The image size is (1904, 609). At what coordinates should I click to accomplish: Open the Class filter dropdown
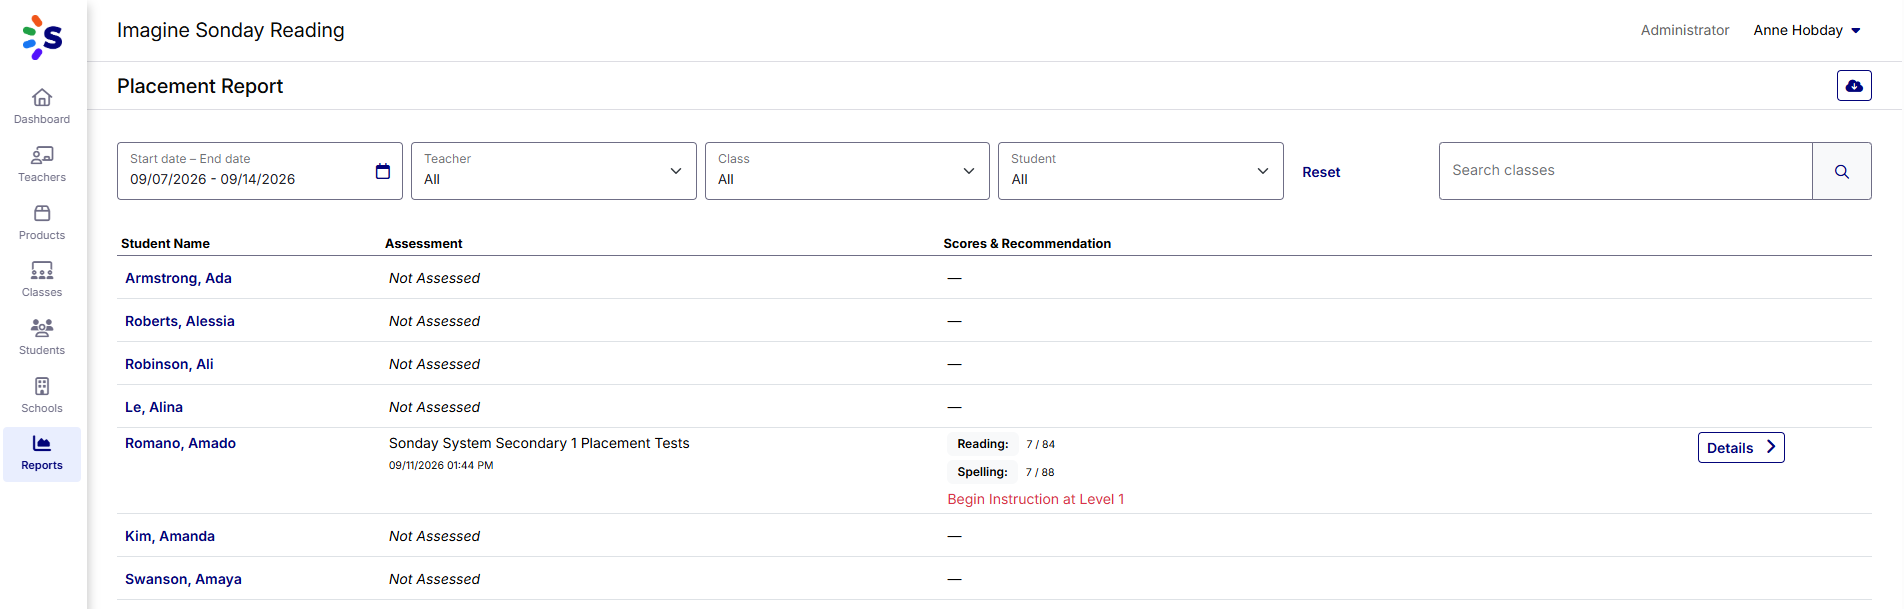pos(847,171)
